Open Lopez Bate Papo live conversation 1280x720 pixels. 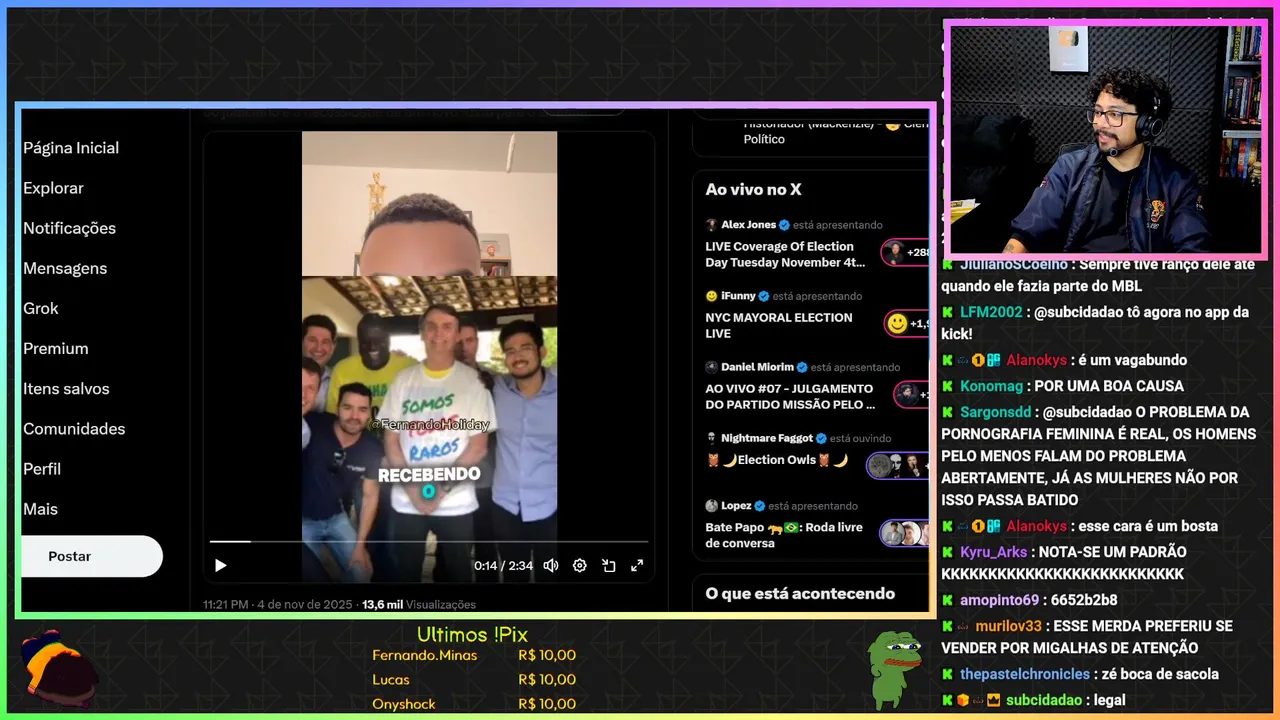[x=784, y=535]
